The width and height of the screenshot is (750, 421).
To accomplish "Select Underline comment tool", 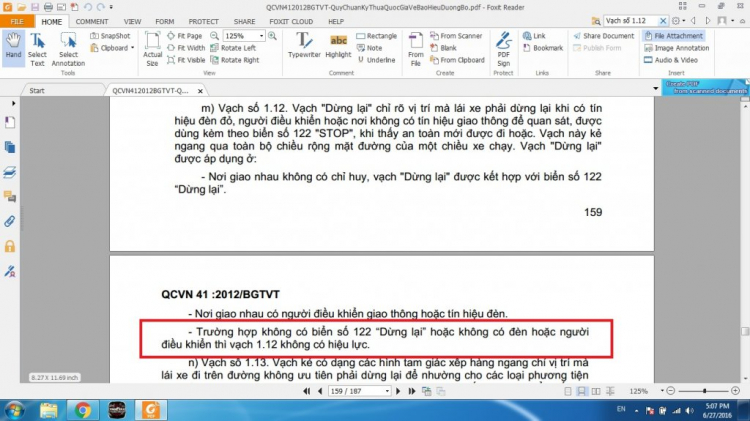I will (x=376, y=60).
